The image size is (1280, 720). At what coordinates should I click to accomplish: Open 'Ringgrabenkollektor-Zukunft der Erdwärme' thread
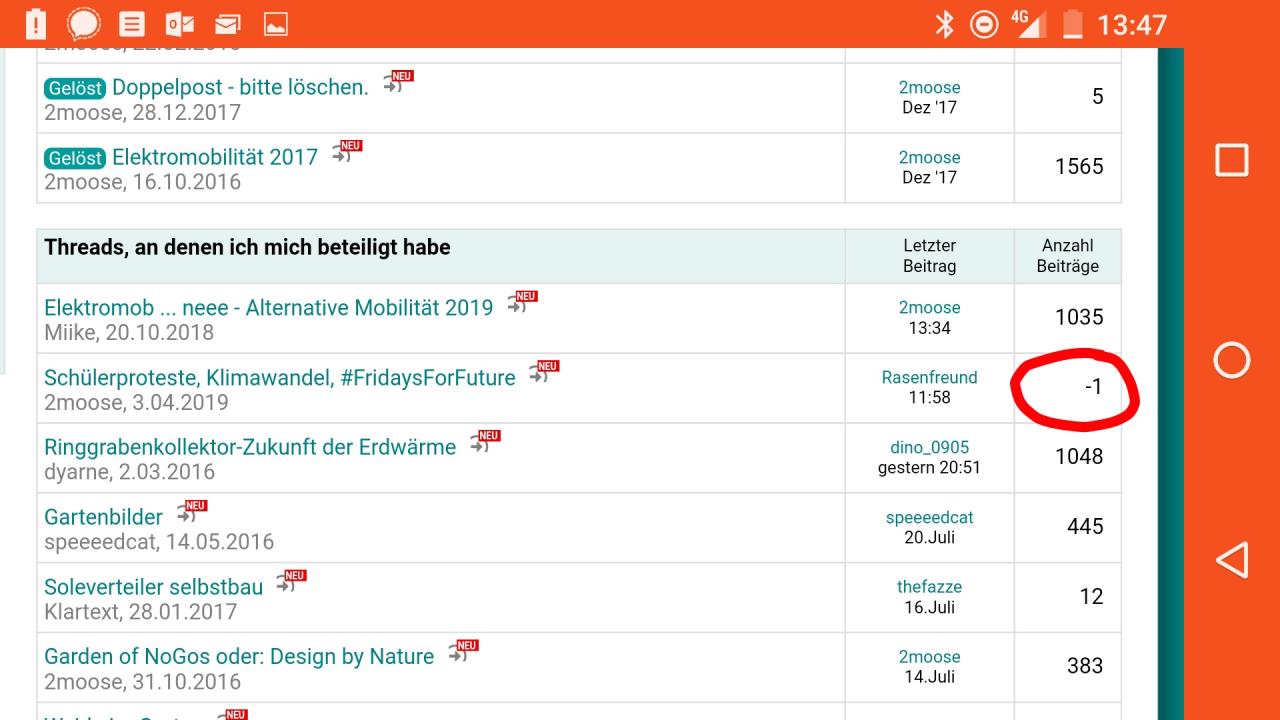250,447
